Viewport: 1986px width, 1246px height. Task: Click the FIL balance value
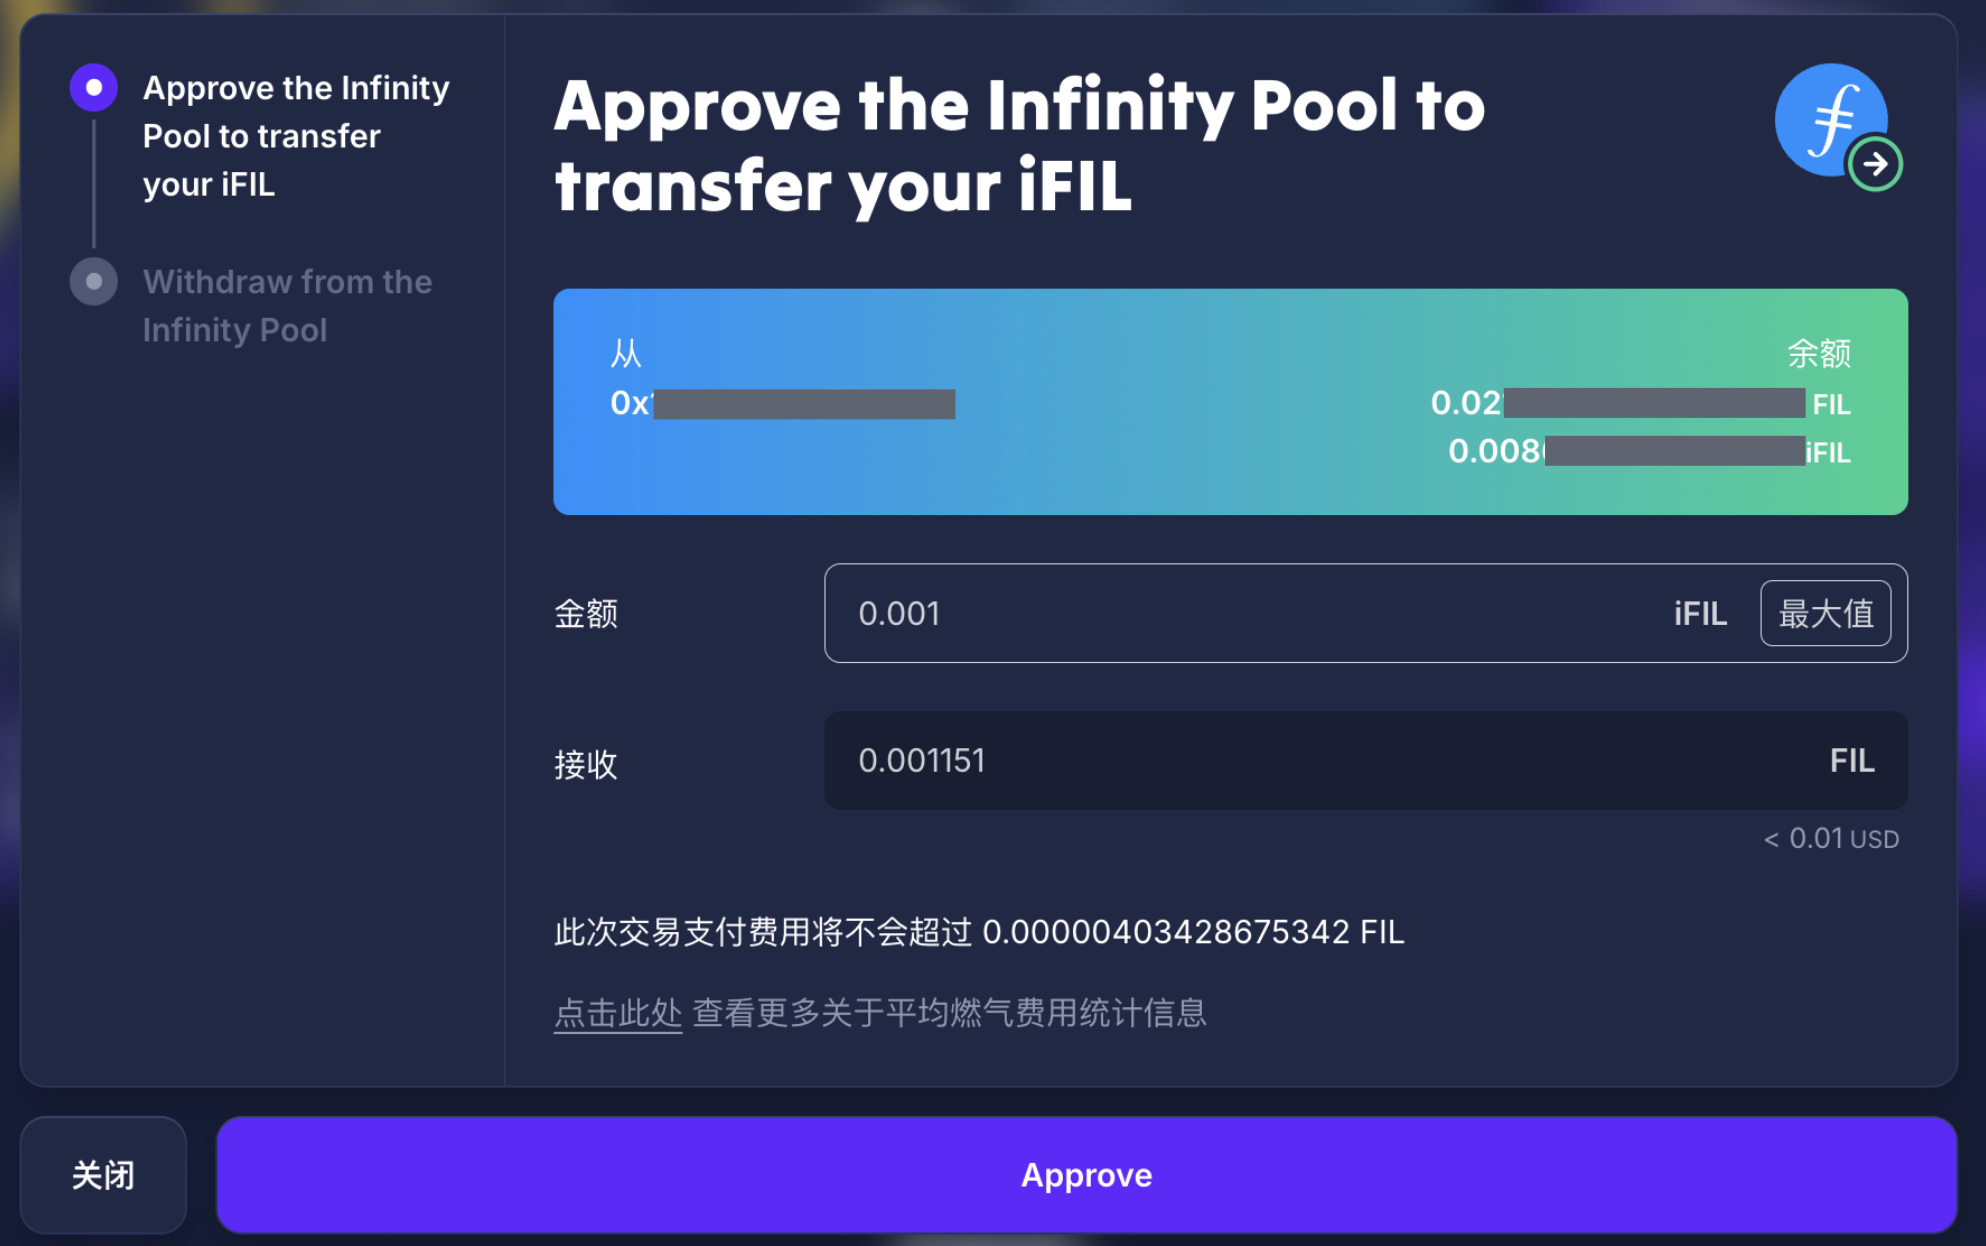pyautogui.click(x=1640, y=404)
